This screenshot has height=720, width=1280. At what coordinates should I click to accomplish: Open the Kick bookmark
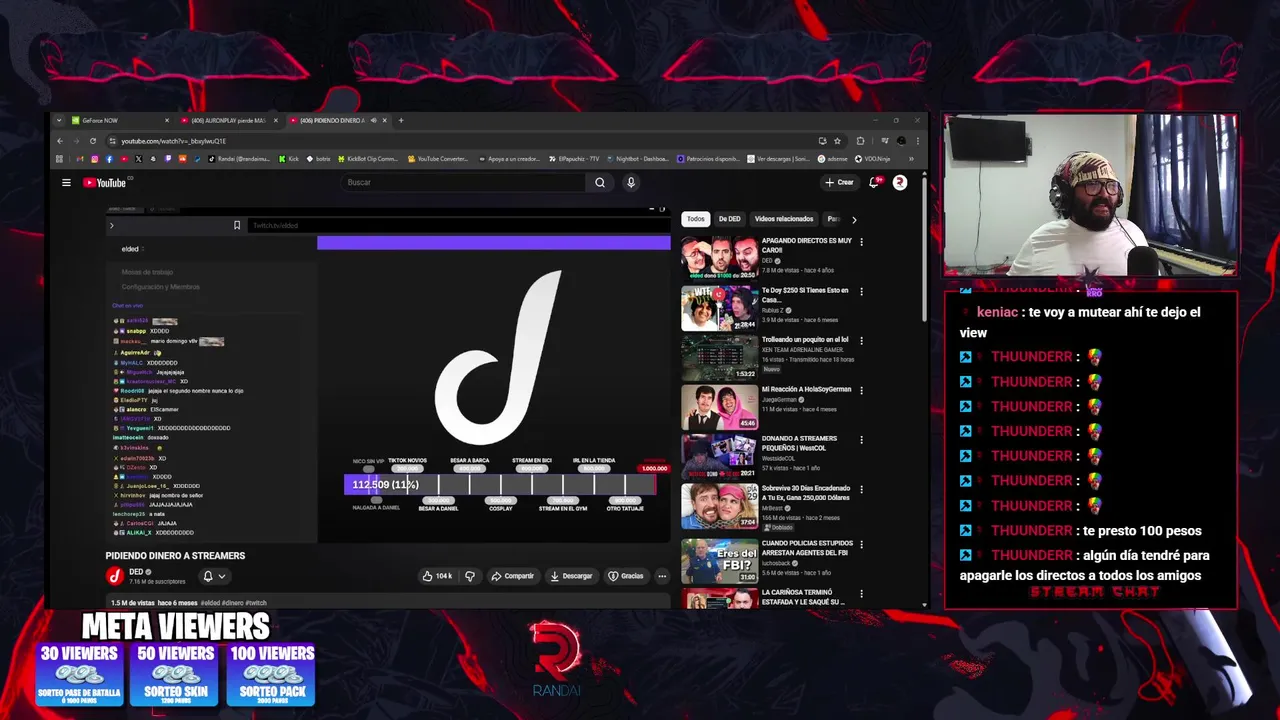289,158
